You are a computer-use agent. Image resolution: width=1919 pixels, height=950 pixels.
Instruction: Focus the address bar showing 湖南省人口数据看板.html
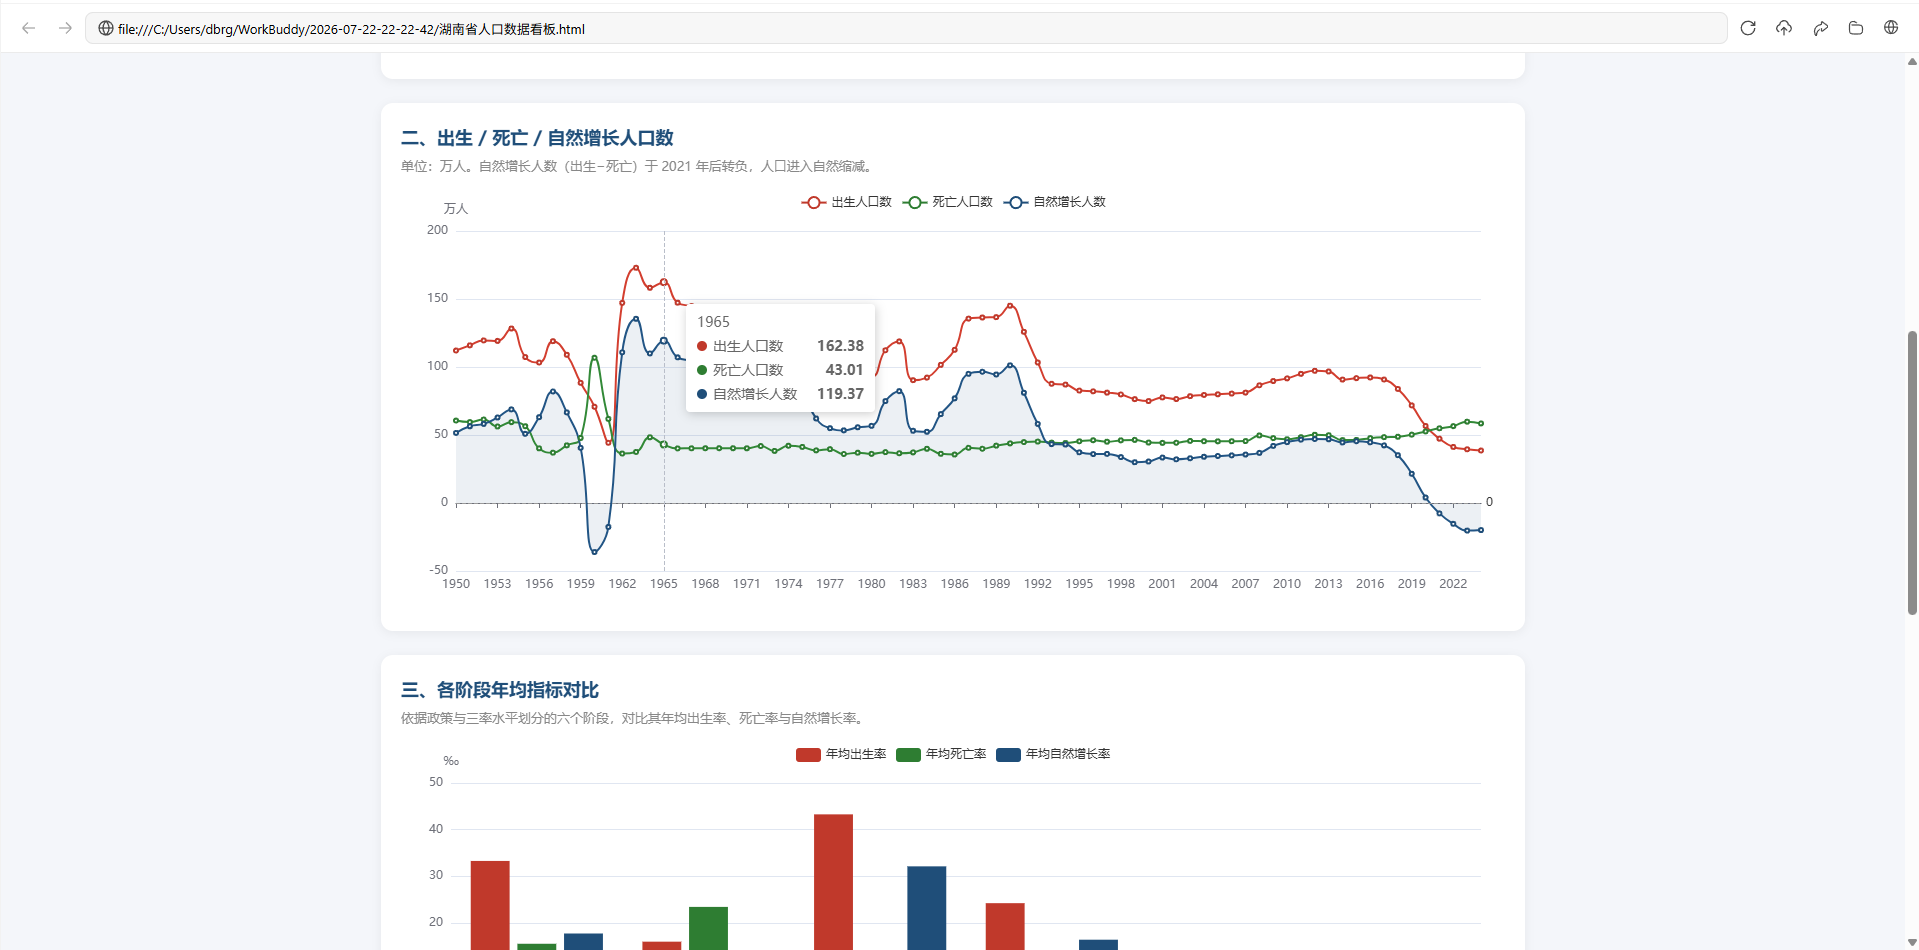tap(906, 28)
